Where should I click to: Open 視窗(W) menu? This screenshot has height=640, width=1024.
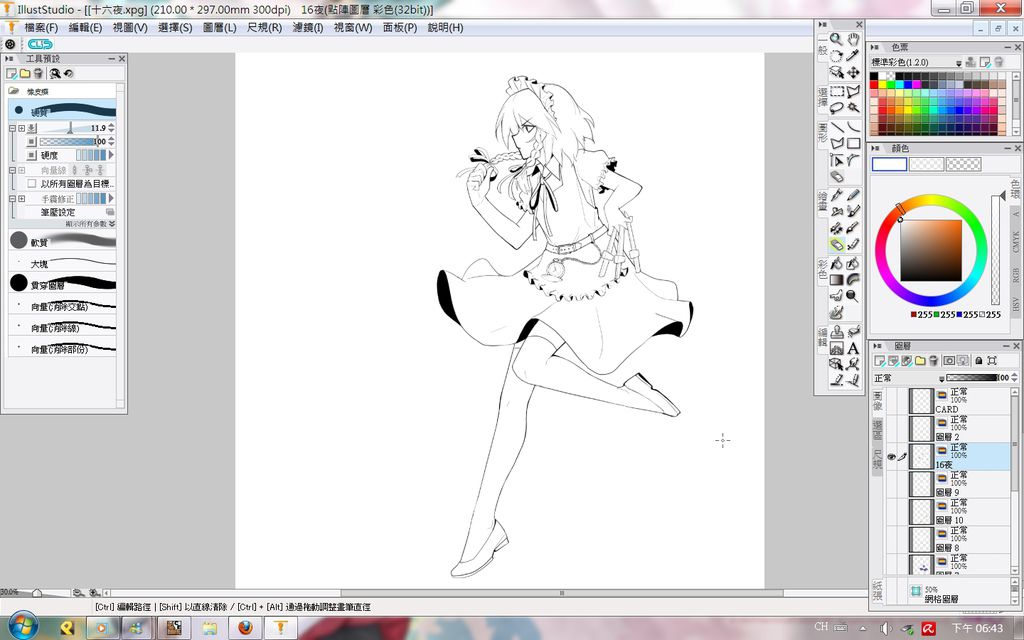(353, 27)
